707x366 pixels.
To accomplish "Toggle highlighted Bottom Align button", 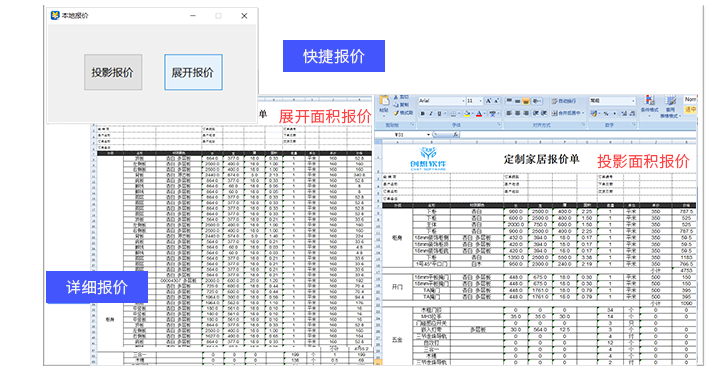I will tap(526, 101).
